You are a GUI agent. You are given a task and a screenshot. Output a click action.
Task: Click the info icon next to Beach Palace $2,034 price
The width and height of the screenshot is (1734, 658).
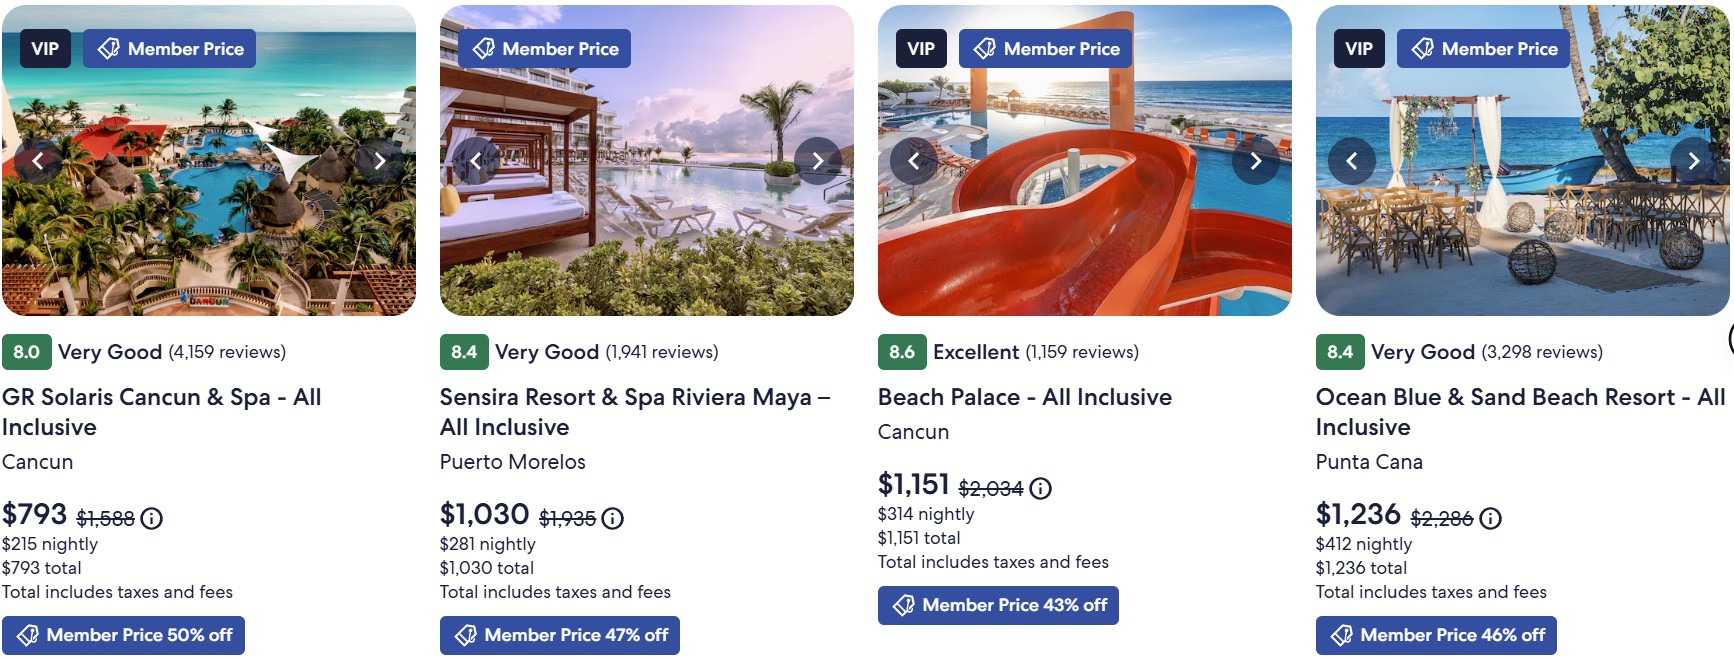point(1040,490)
